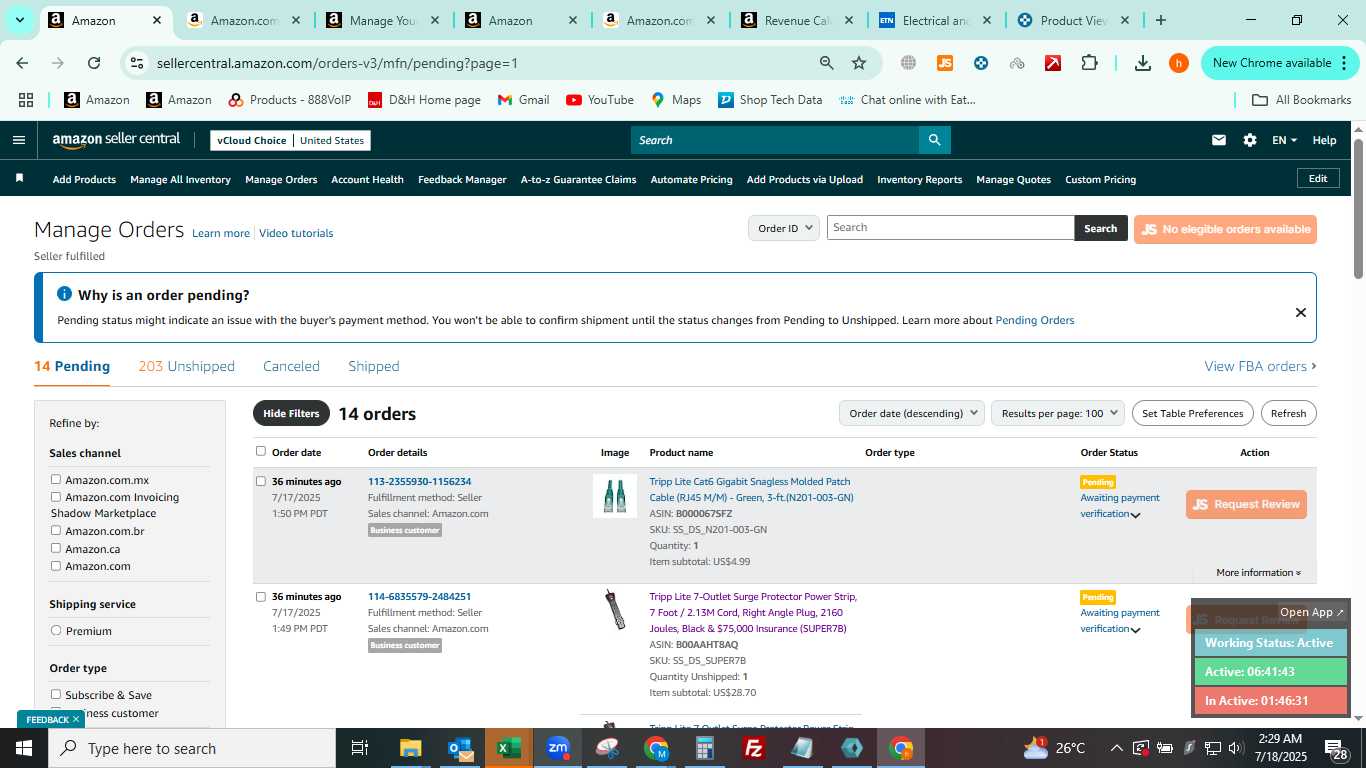Open the Chrome apps grid in bookmarks bar

coord(26,100)
